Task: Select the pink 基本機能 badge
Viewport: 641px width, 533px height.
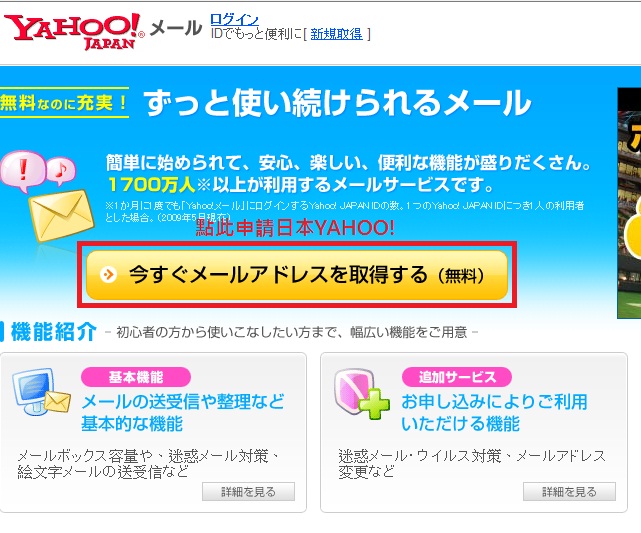Action: pos(136,377)
